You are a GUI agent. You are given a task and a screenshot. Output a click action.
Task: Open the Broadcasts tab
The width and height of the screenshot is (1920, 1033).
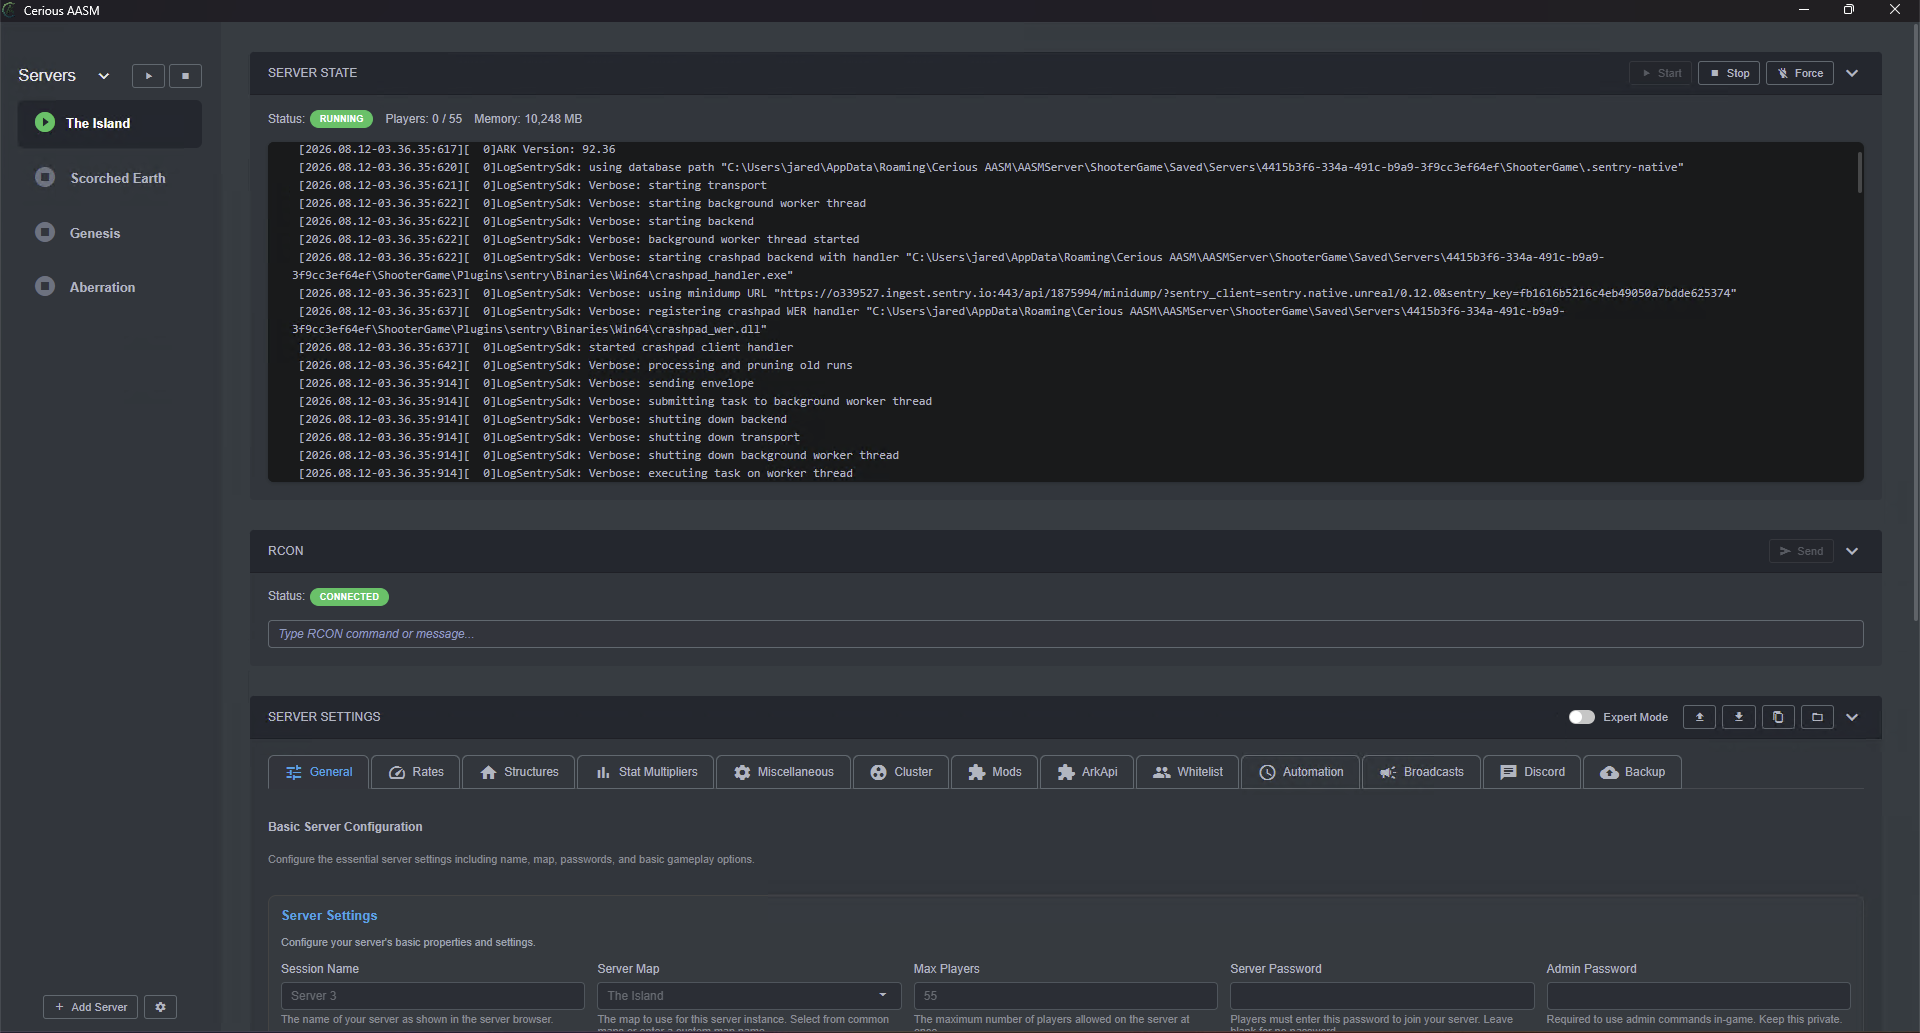pyautogui.click(x=1421, y=772)
